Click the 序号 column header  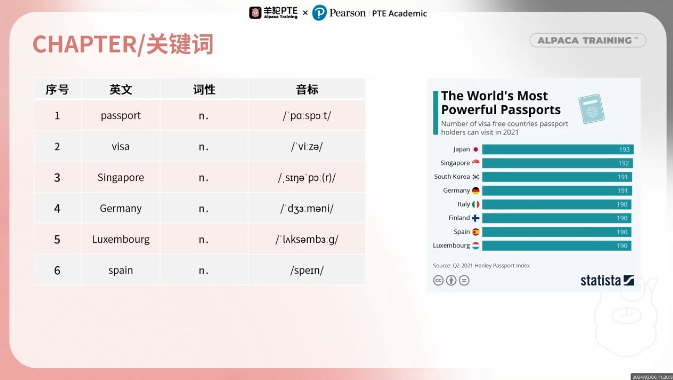coord(57,89)
